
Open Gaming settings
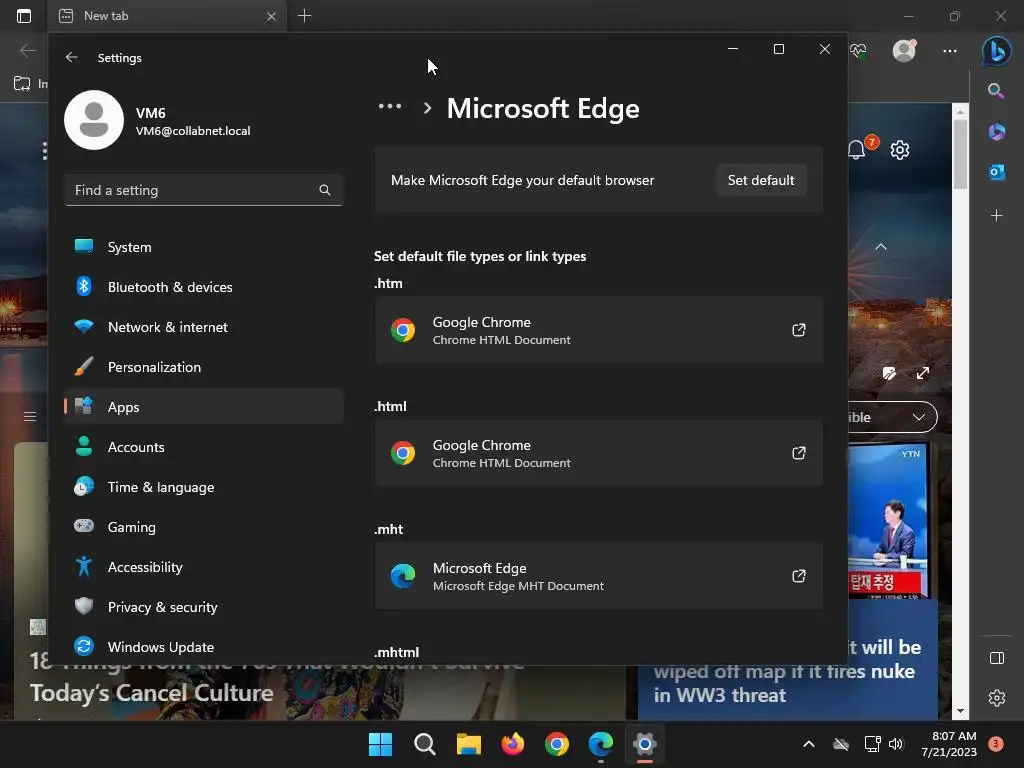(x=204, y=526)
